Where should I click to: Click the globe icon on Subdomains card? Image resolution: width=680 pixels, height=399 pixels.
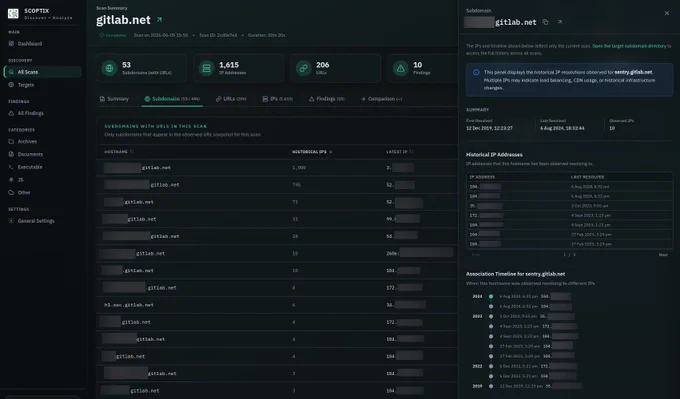pos(109,68)
